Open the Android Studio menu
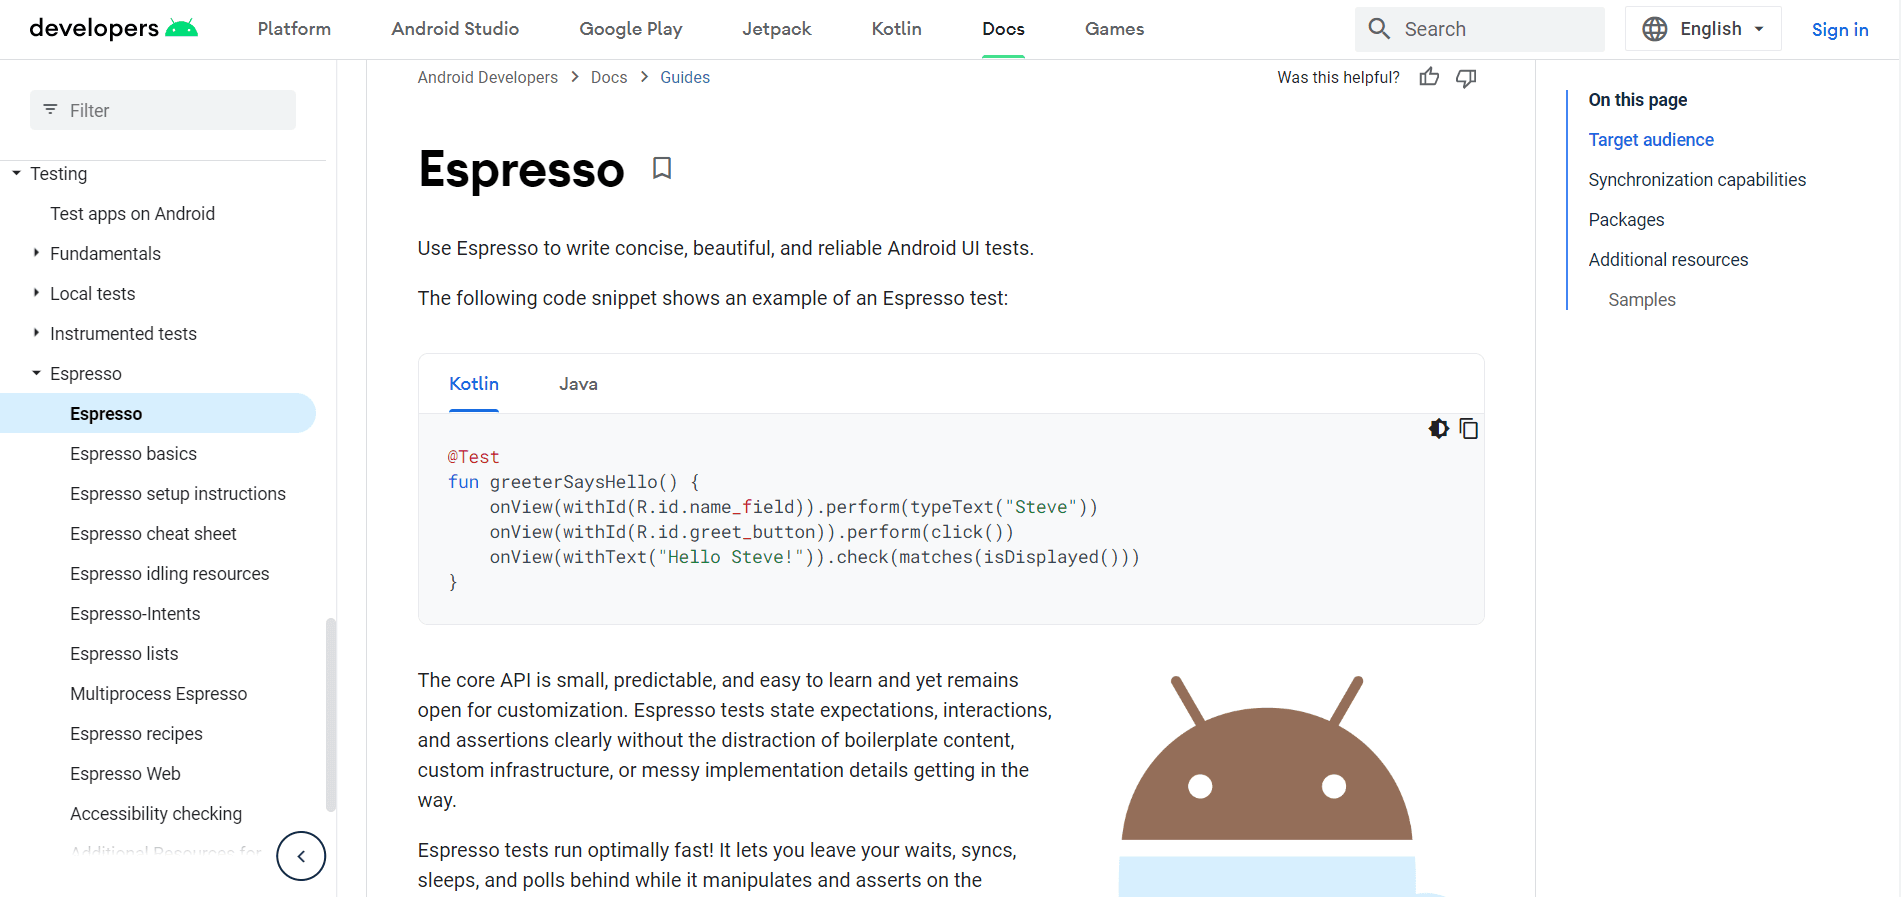Viewport: 1901px width, 897px height. tap(455, 29)
